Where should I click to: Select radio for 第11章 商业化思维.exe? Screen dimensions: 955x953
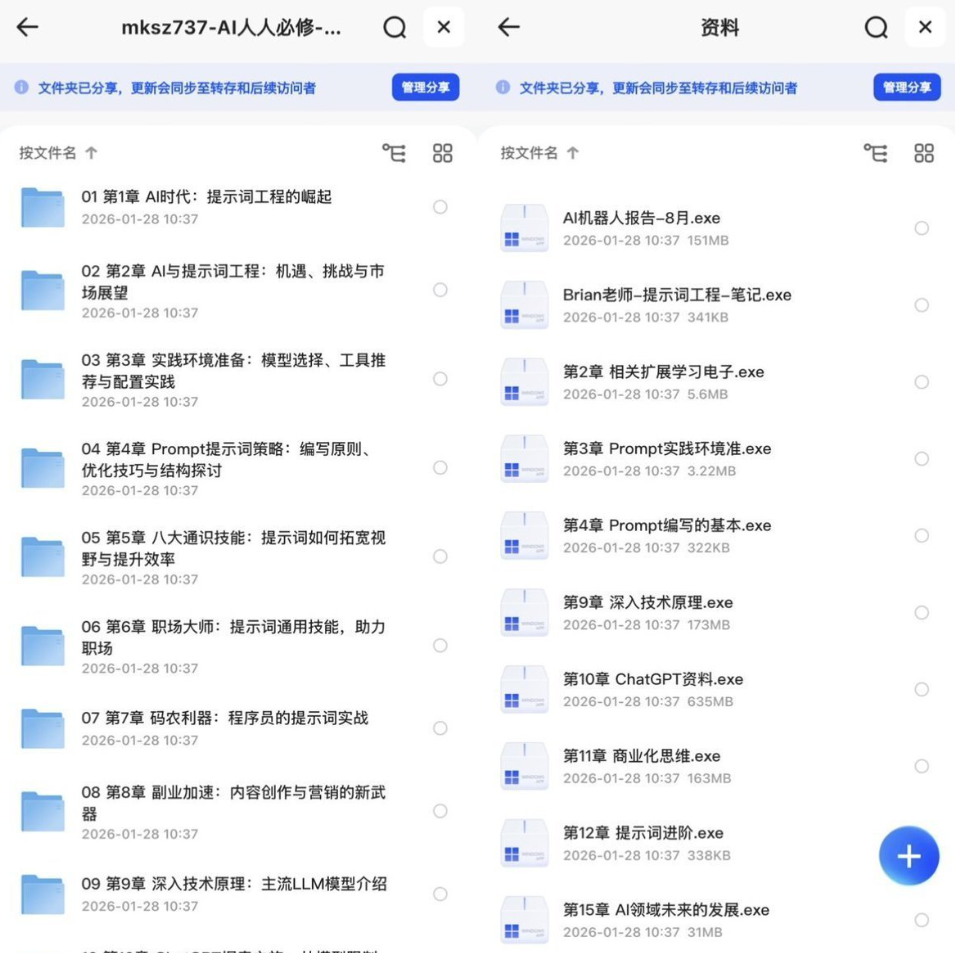coord(922,766)
